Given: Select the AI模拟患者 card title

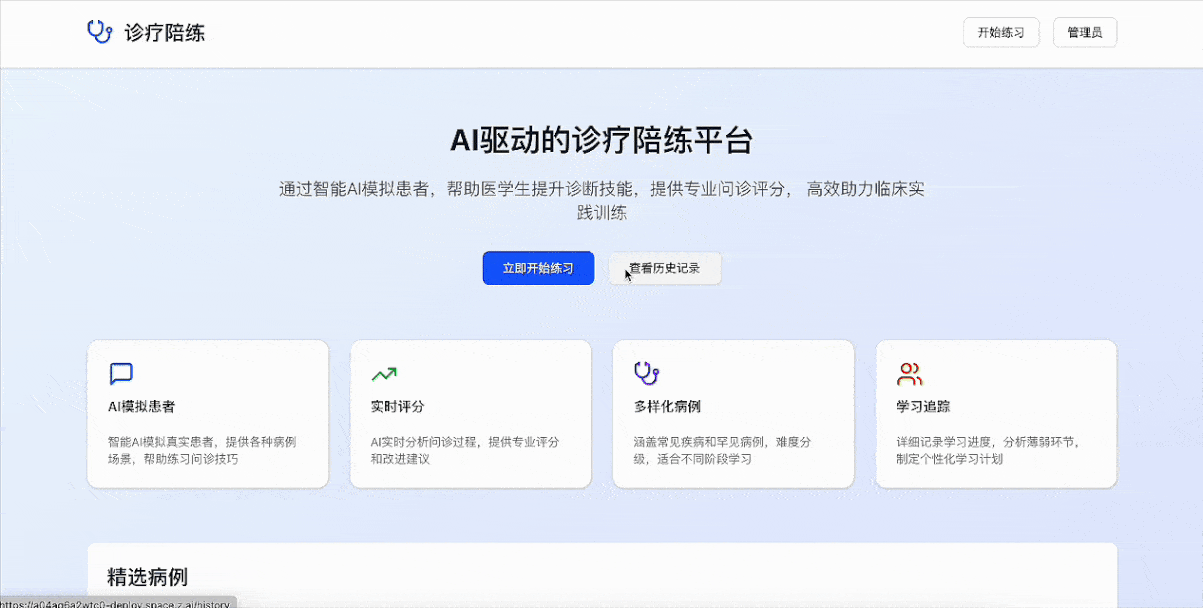Looking at the screenshot, I should [142, 407].
